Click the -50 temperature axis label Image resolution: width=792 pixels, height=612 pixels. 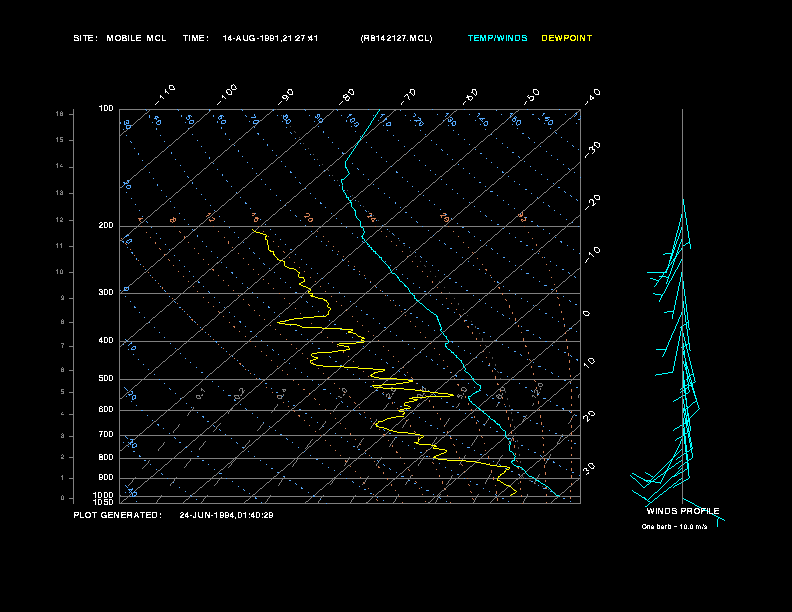532,97
